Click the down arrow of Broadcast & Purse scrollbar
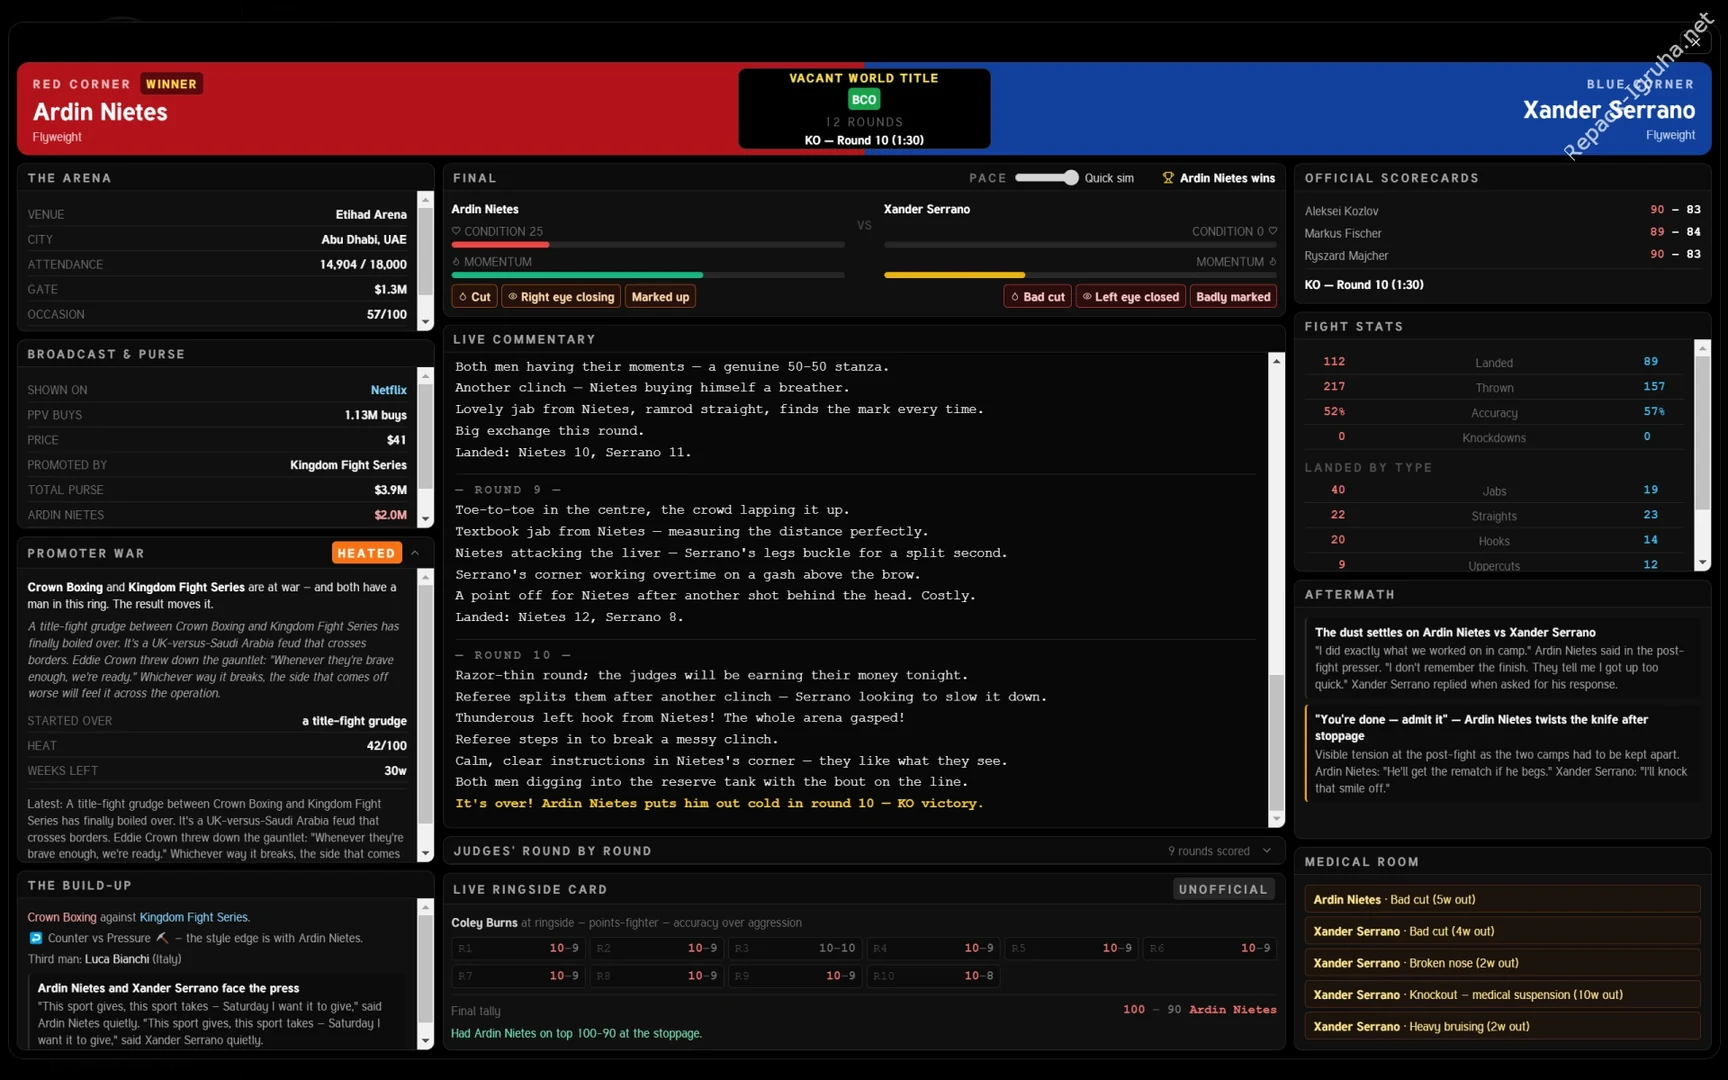The width and height of the screenshot is (1728, 1080). (x=425, y=519)
